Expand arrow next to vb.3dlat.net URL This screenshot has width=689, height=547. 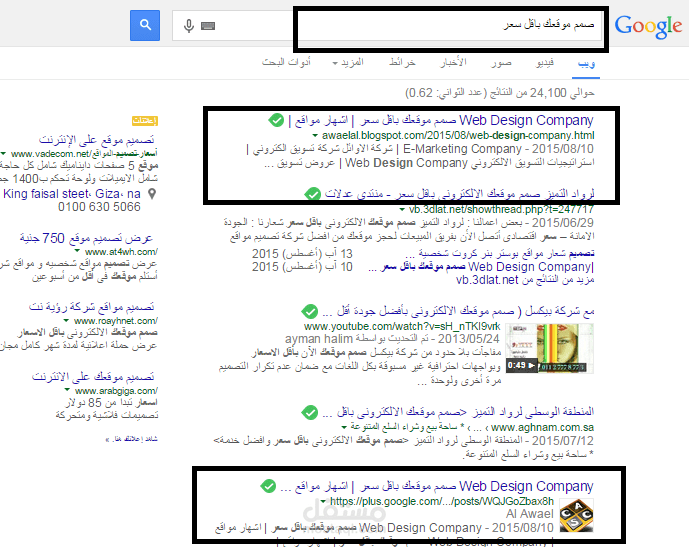pos(402,210)
